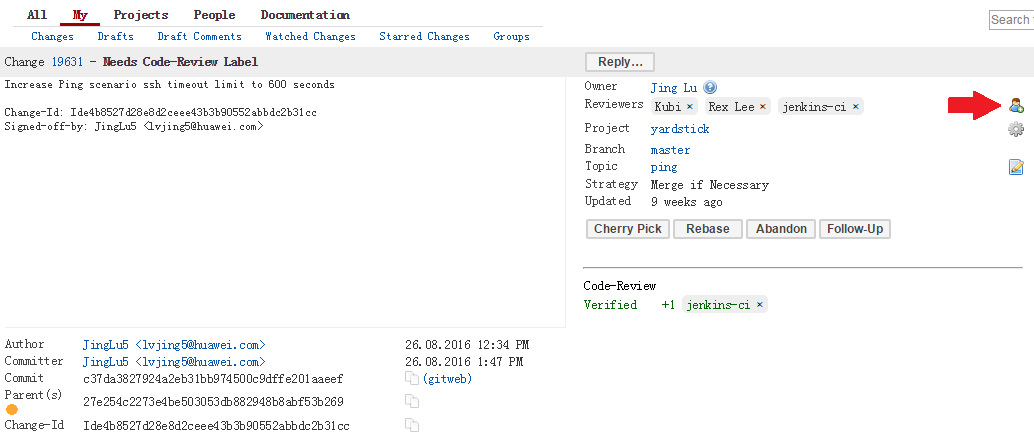This screenshot has width=1034, height=436.
Task: Focus the Search input field
Action: tap(1011, 20)
